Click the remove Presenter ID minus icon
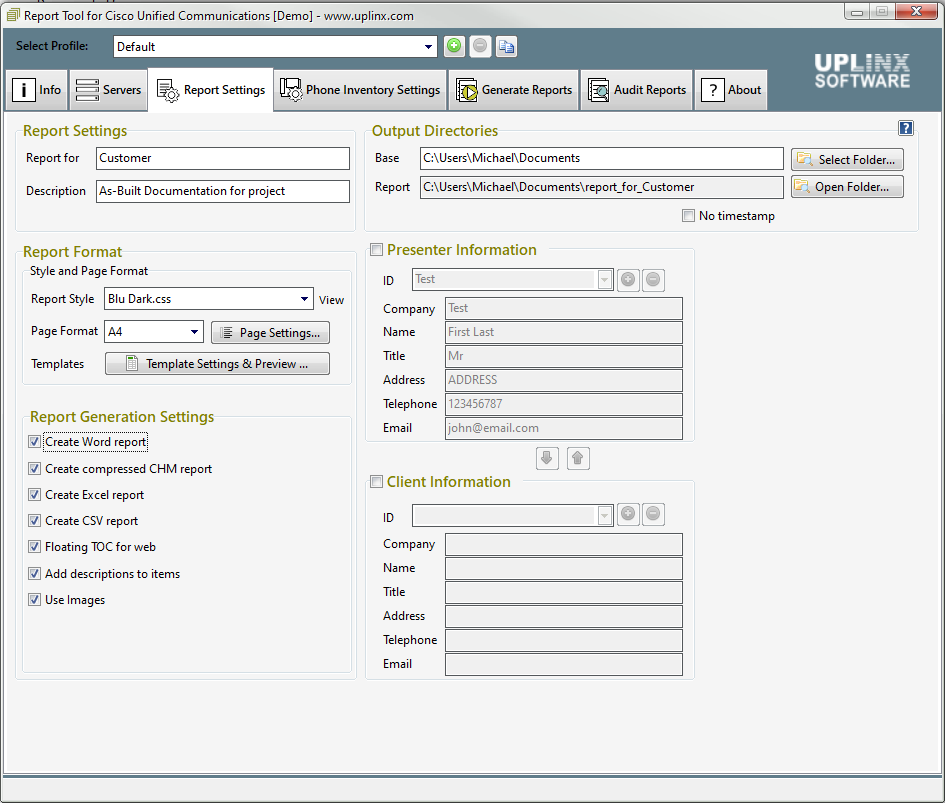Screen dimensions: 945x803 tap(653, 280)
